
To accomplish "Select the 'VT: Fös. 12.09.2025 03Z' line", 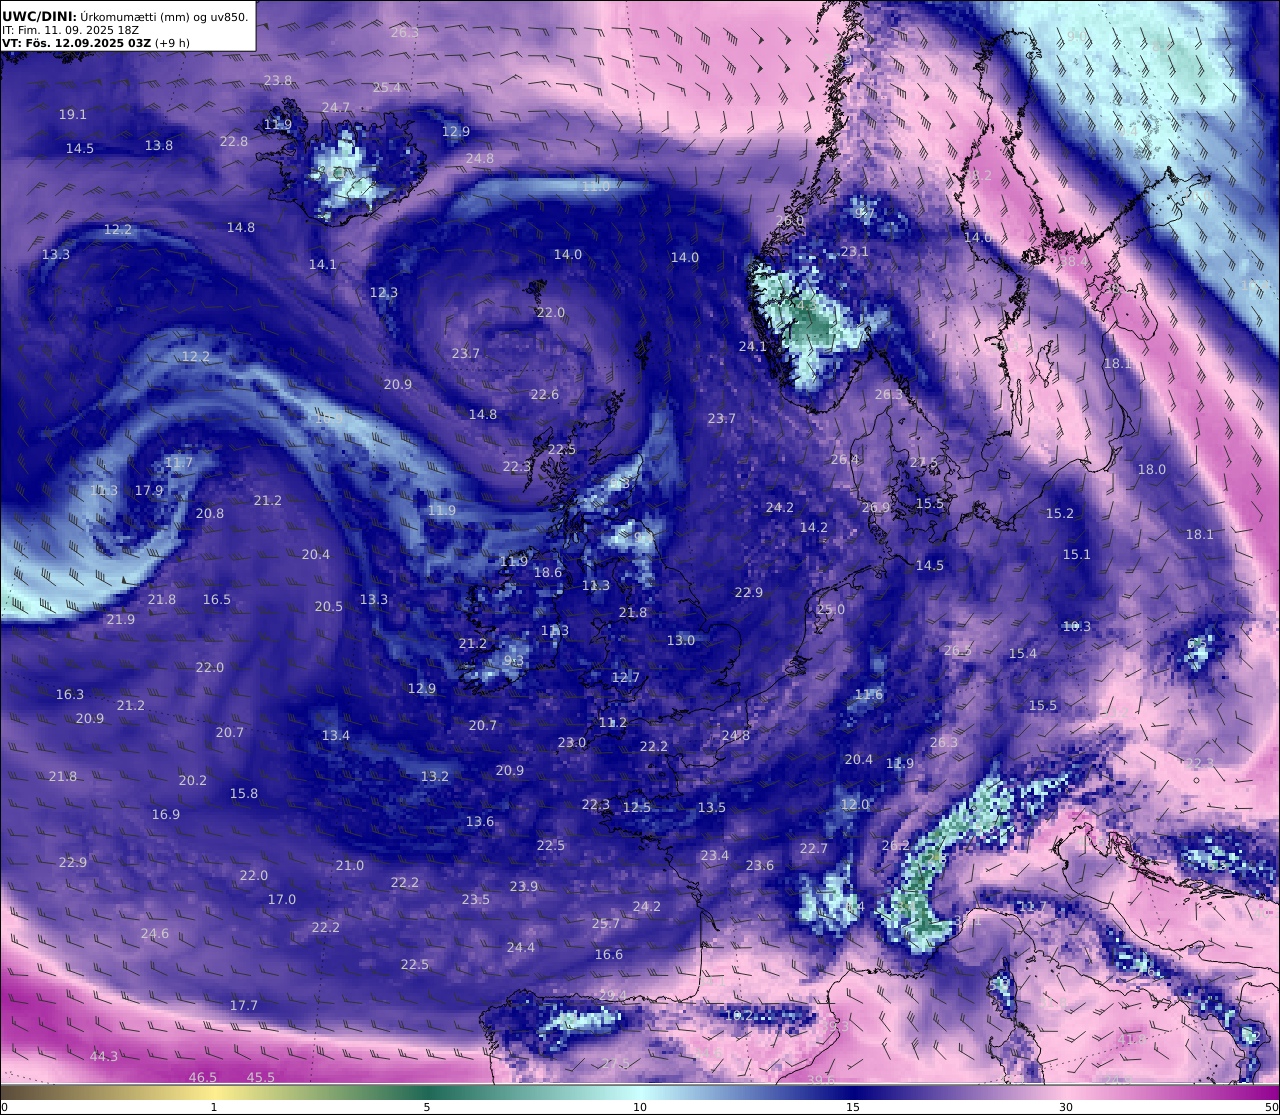I will pyautogui.click(x=77, y=43).
